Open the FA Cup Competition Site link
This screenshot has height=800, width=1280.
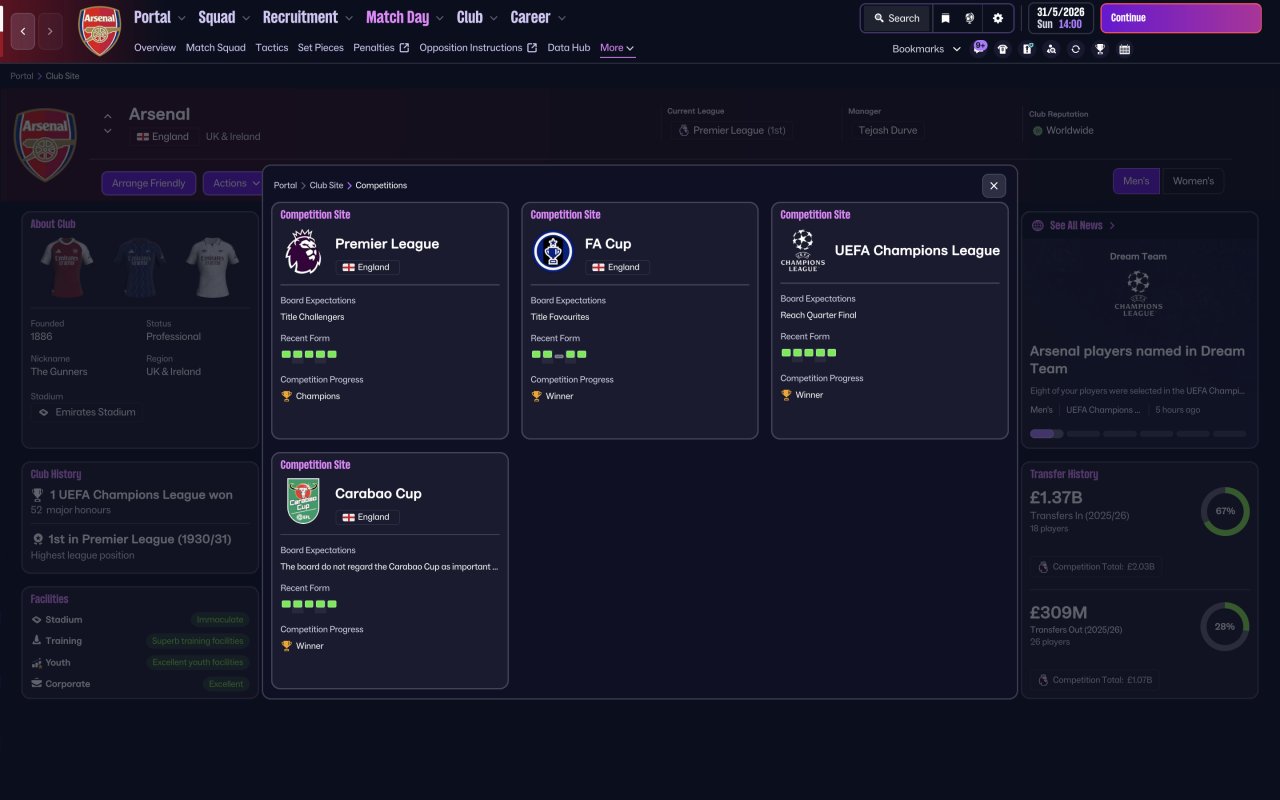coord(565,215)
